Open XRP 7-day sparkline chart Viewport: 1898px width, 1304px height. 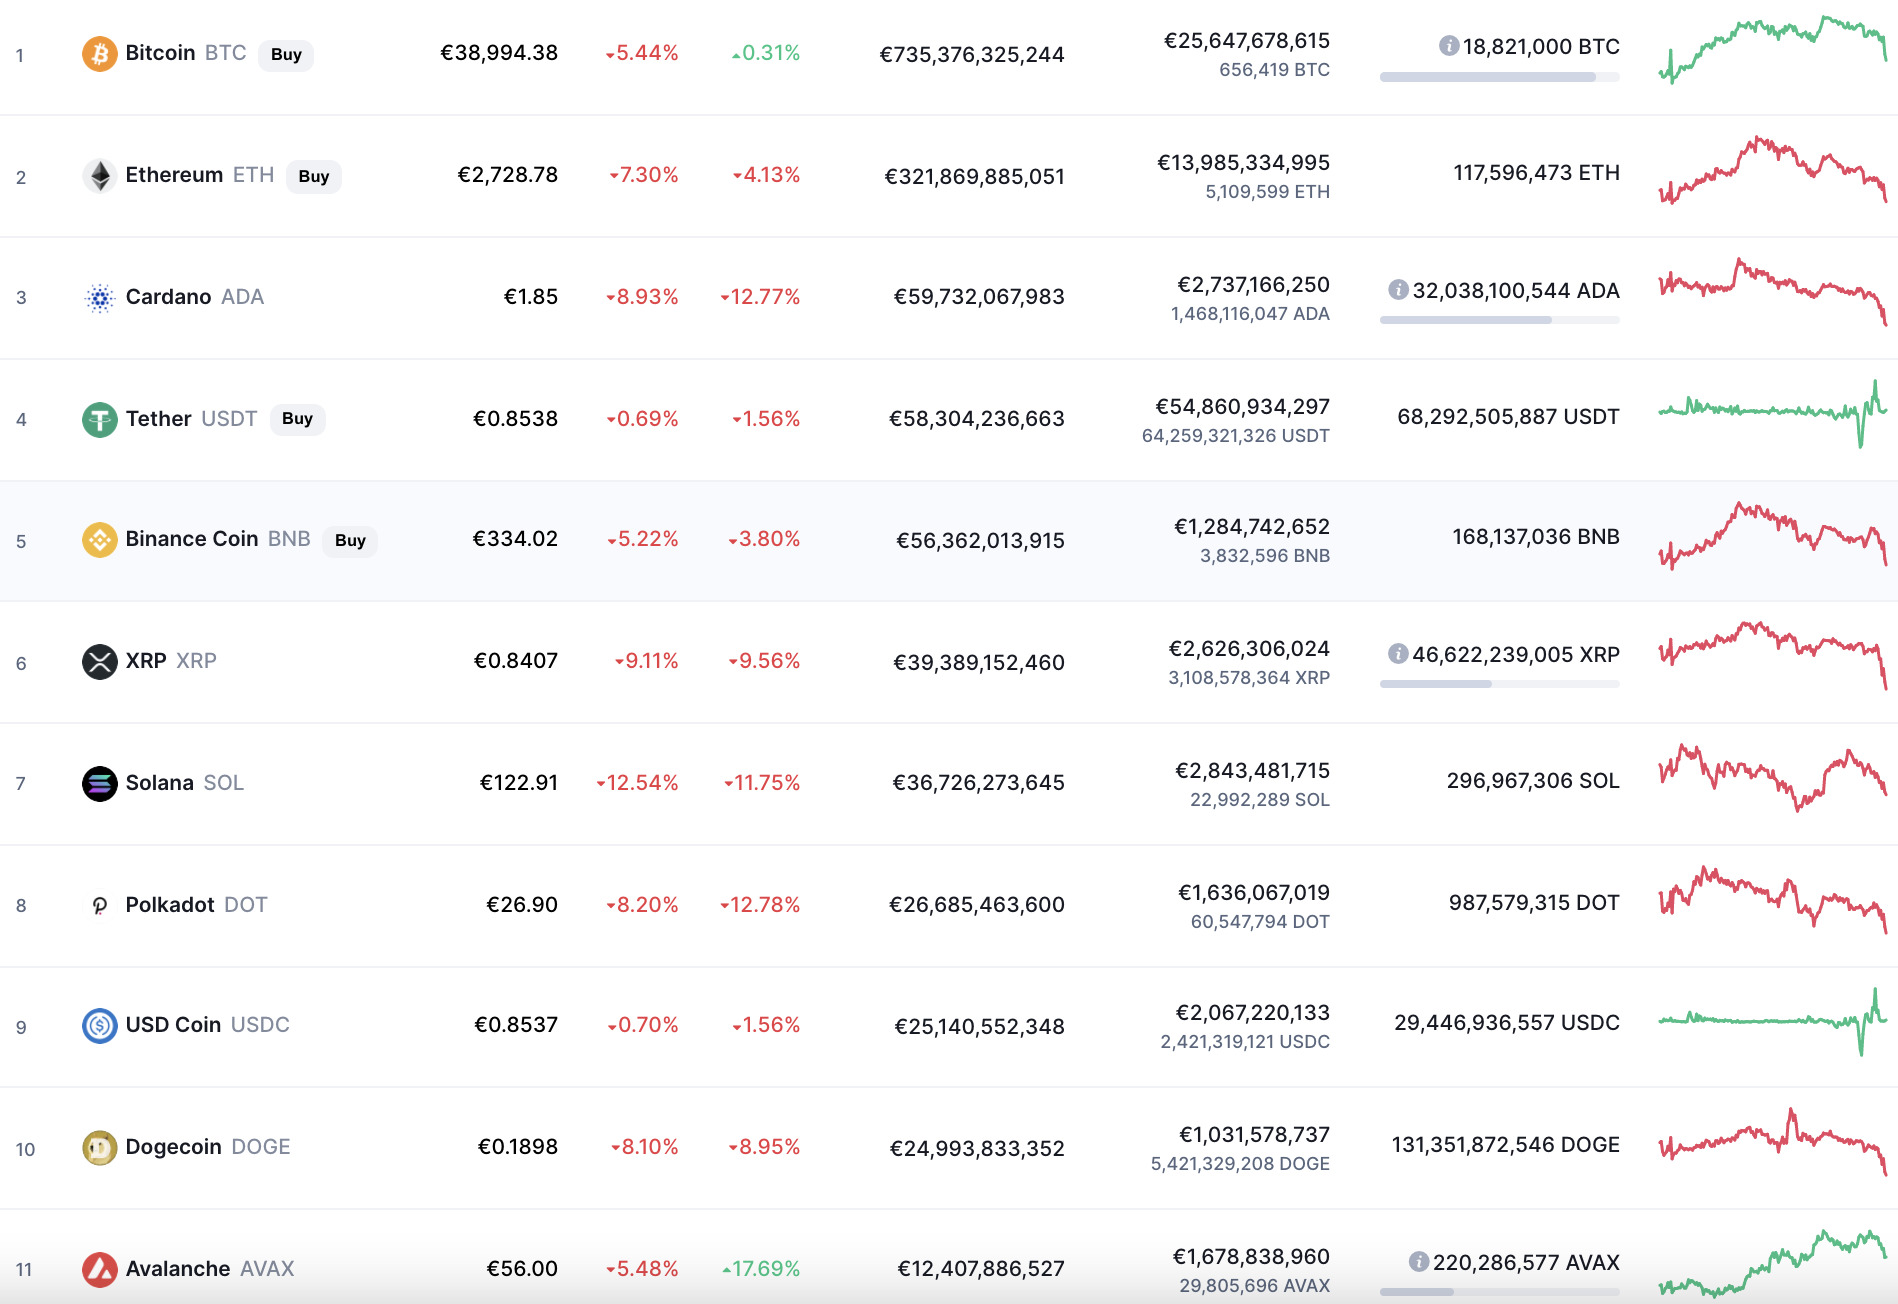pos(1773,656)
